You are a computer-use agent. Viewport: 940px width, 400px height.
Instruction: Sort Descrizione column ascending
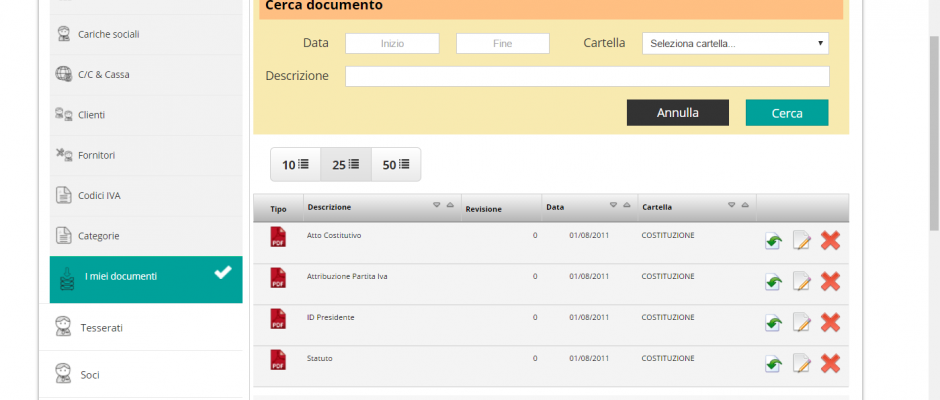(x=450, y=205)
